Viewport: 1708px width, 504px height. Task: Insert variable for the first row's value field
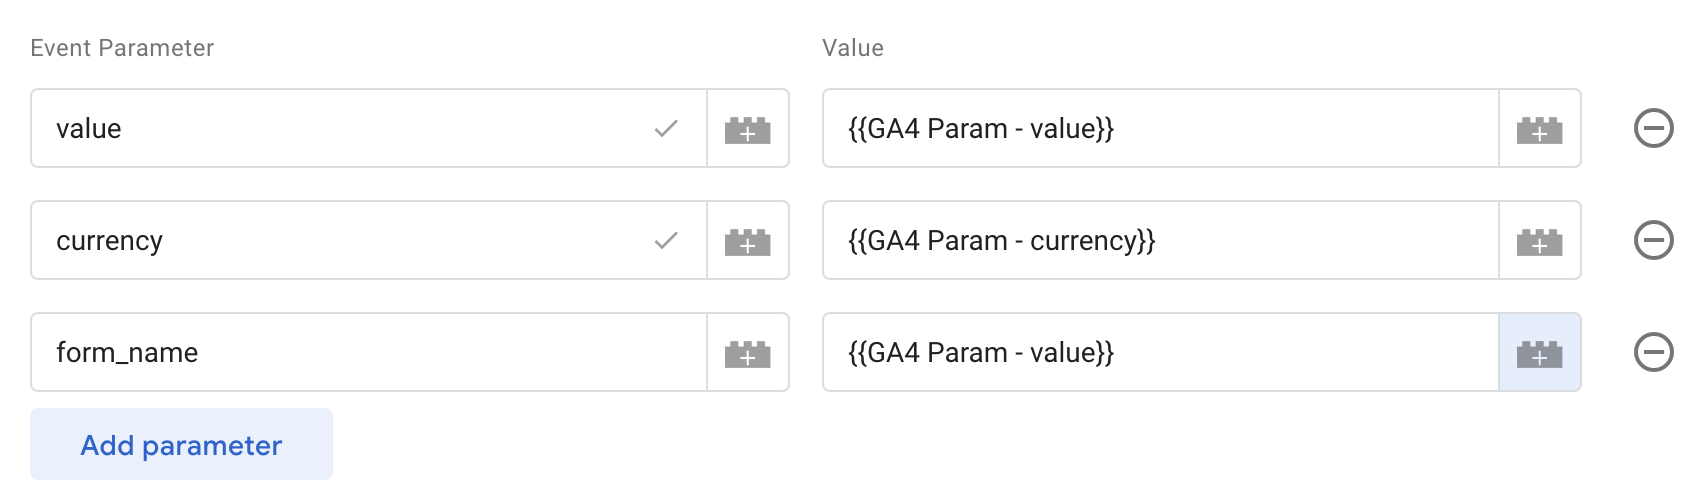[x=1539, y=129]
